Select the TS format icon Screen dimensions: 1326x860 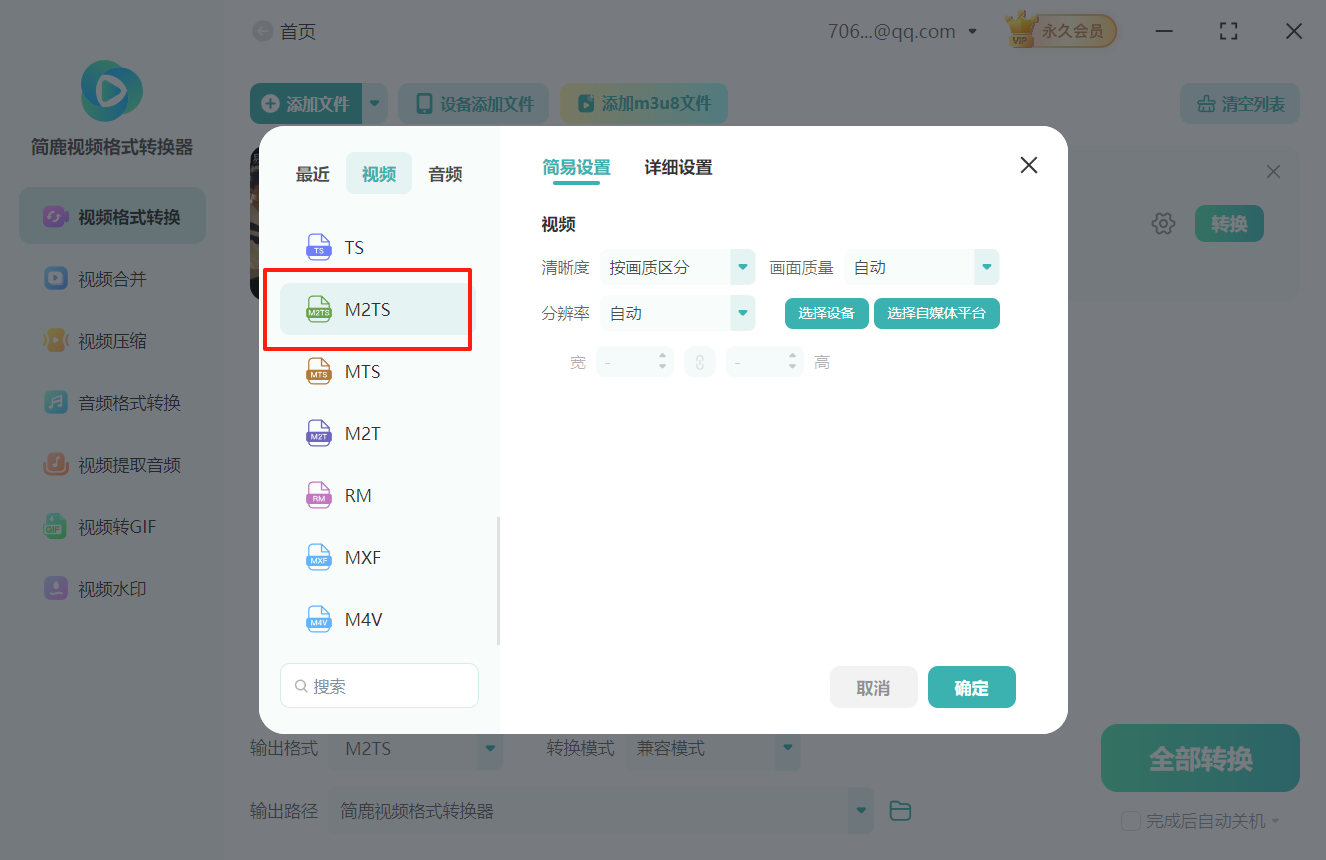pyautogui.click(x=319, y=247)
